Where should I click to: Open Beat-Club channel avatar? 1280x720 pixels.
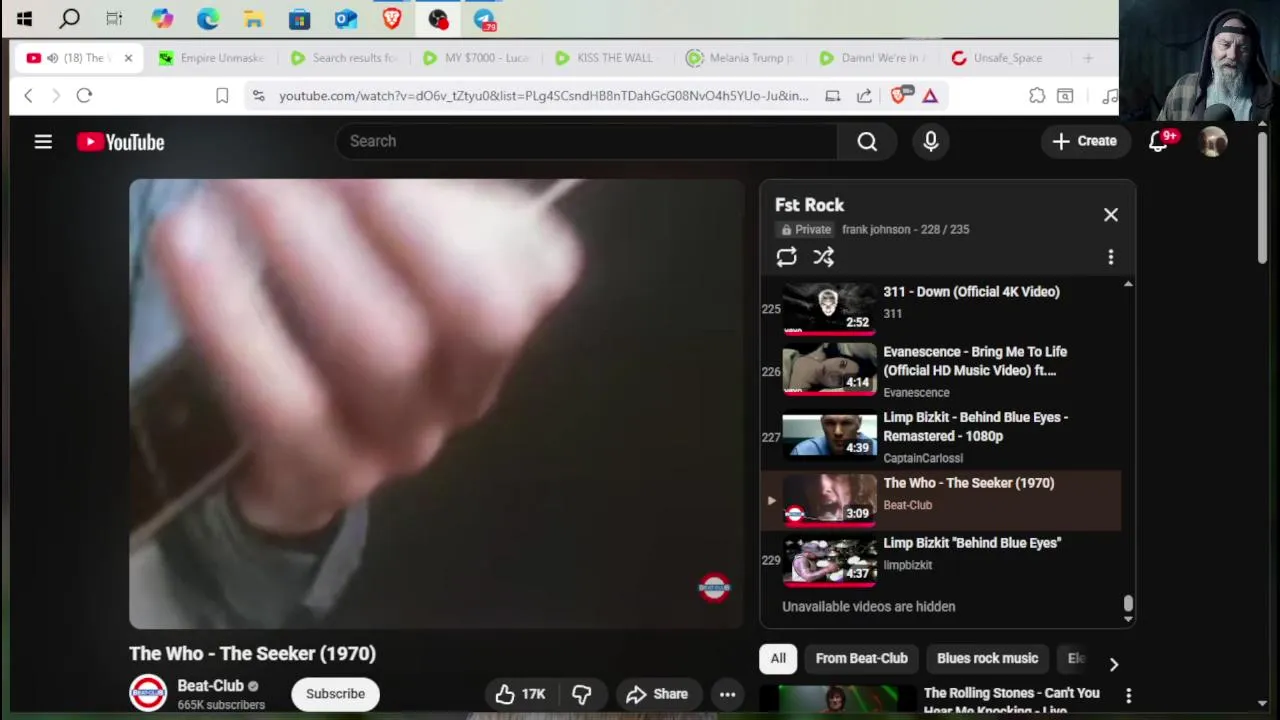pyautogui.click(x=148, y=693)
